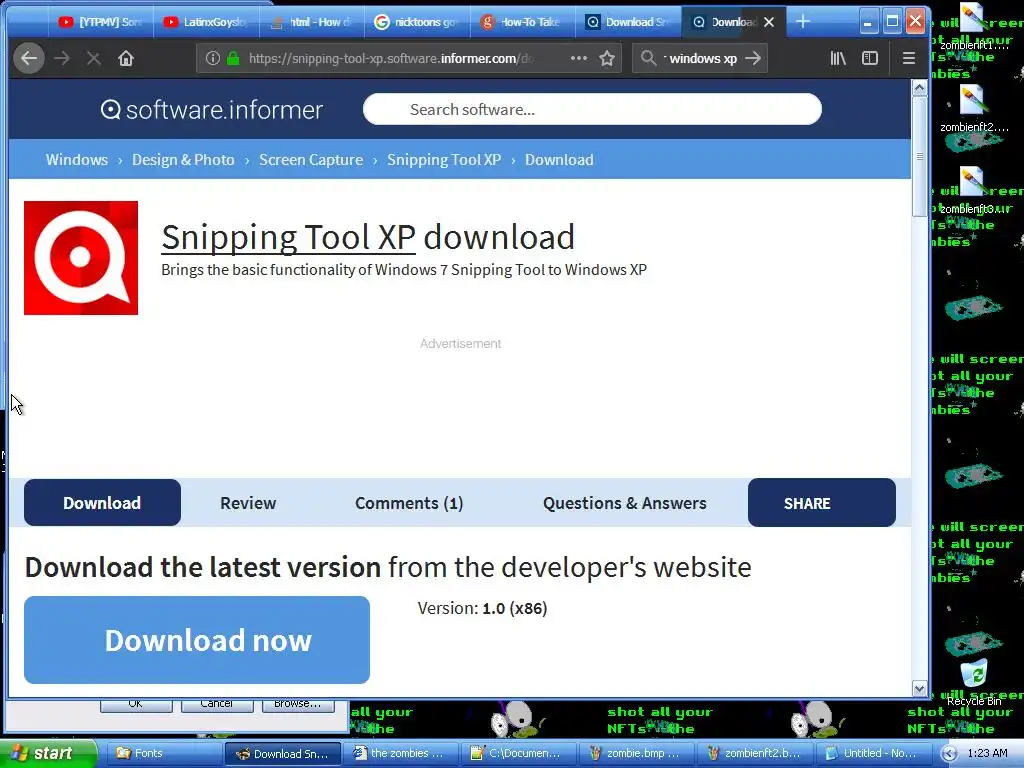Switch to Untitled - Notepad taskbar item
This screenshot has width=1024, height=768.
point(872,754)
